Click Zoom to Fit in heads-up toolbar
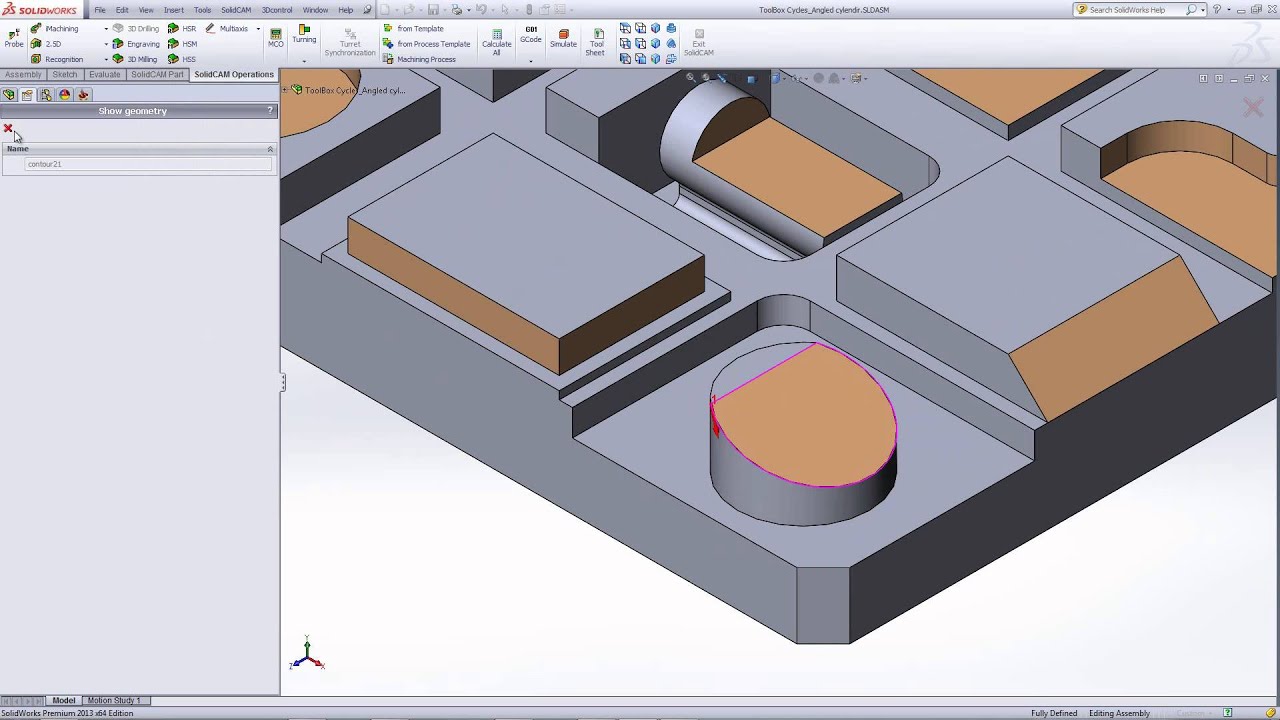 click(690, 78)
